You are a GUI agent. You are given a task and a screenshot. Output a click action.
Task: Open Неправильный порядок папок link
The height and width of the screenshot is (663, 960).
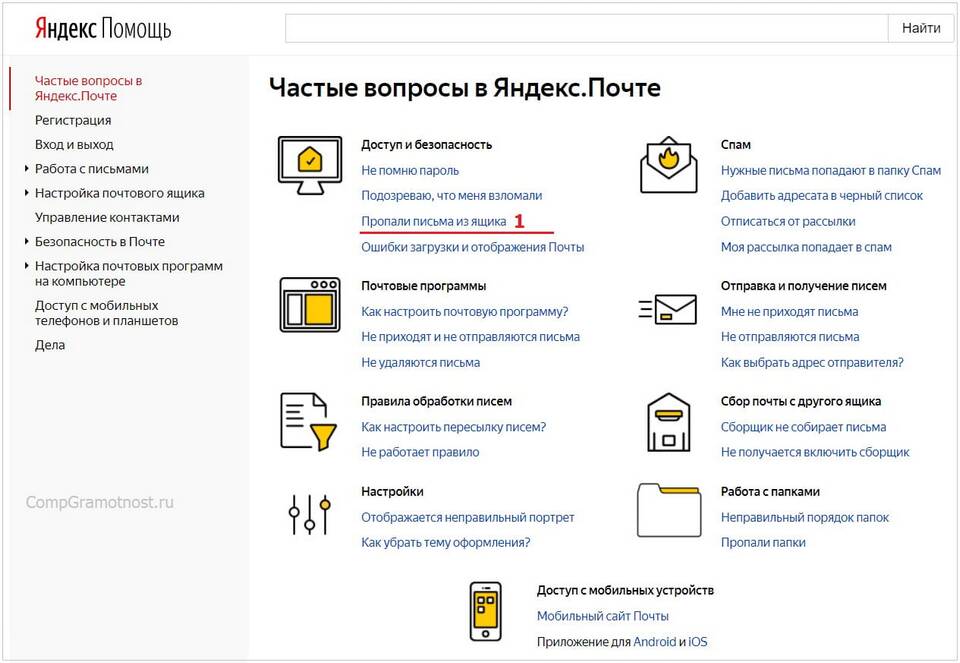tap(804, 517)
